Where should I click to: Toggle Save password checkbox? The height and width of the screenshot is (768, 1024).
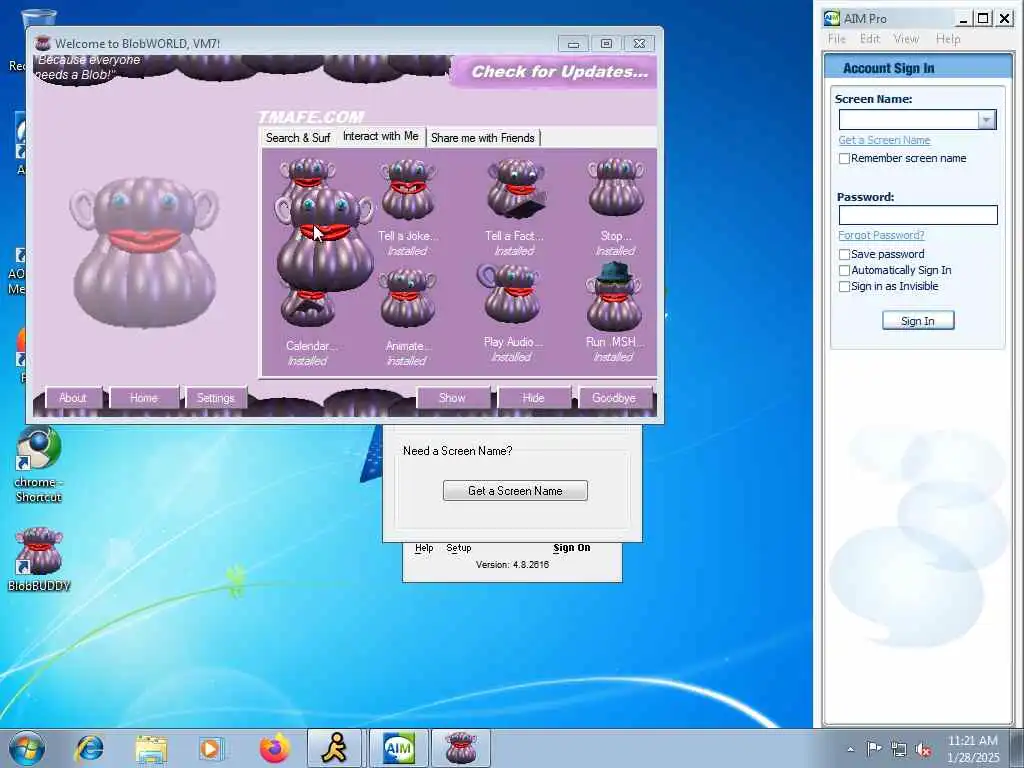coord(844,254)
